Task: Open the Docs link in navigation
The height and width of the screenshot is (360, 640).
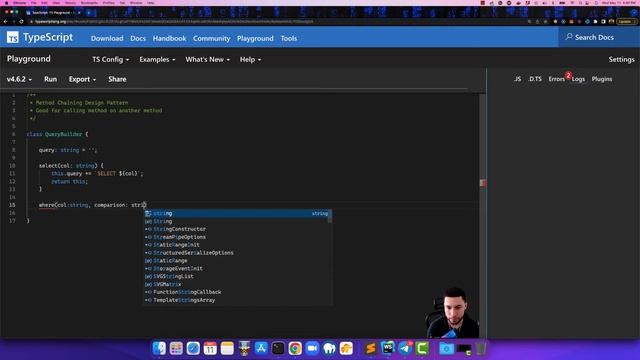Action: point(138,38)
